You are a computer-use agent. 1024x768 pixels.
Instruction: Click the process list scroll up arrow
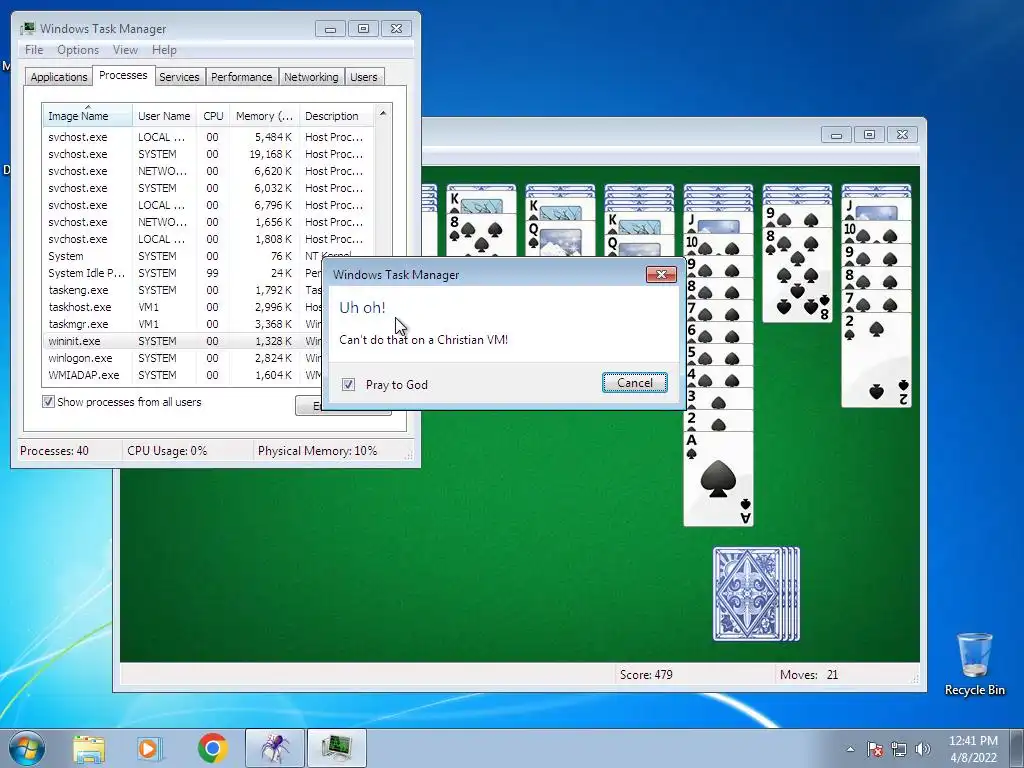point(383,113)
